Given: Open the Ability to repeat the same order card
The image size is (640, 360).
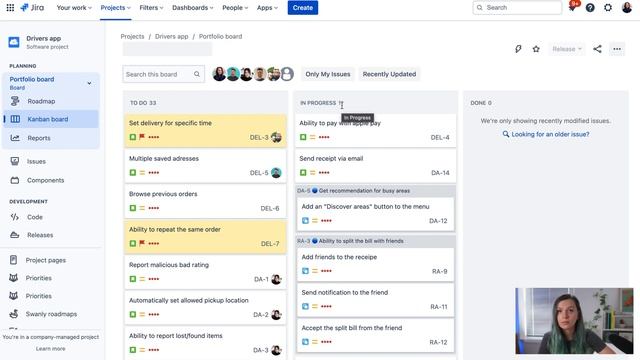Looking at the screenshot, I should (205, 237).
